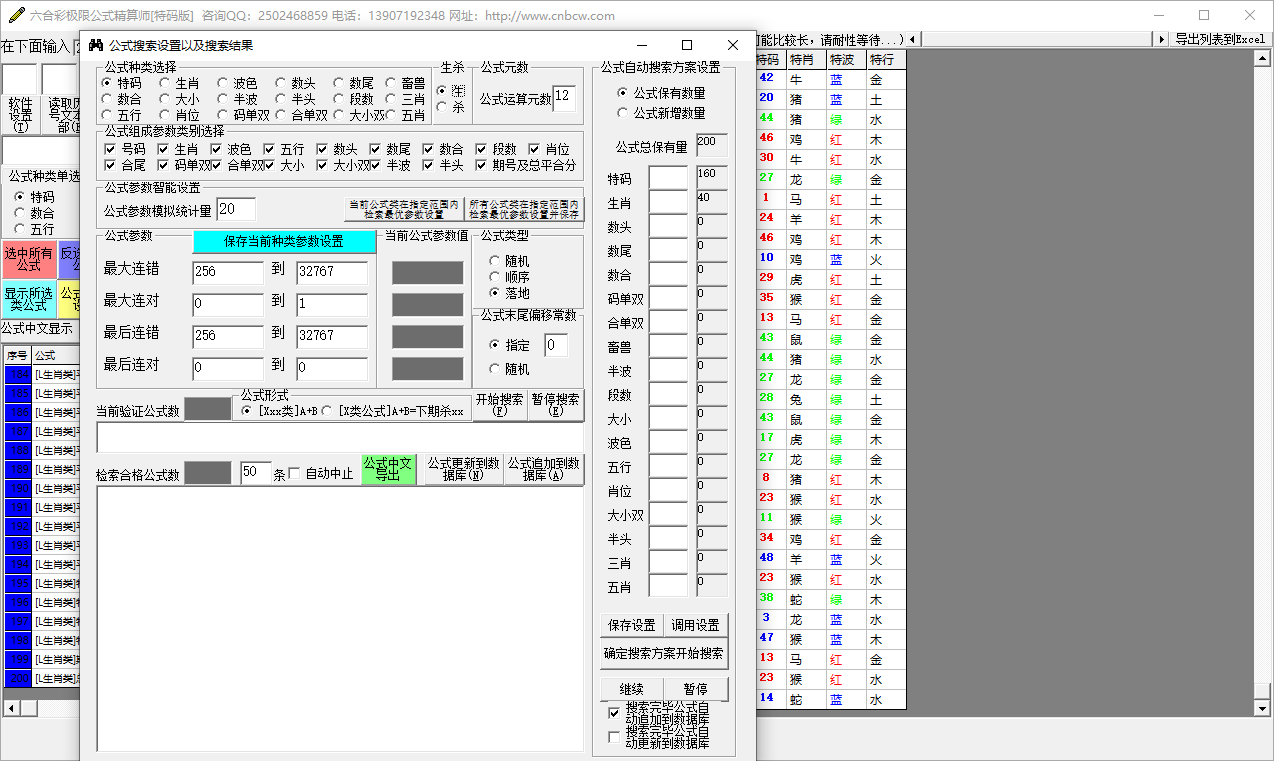Choose [X类公式]A+B=下期杀xx formula form
1274x761 pixels.
pos(328,410)
